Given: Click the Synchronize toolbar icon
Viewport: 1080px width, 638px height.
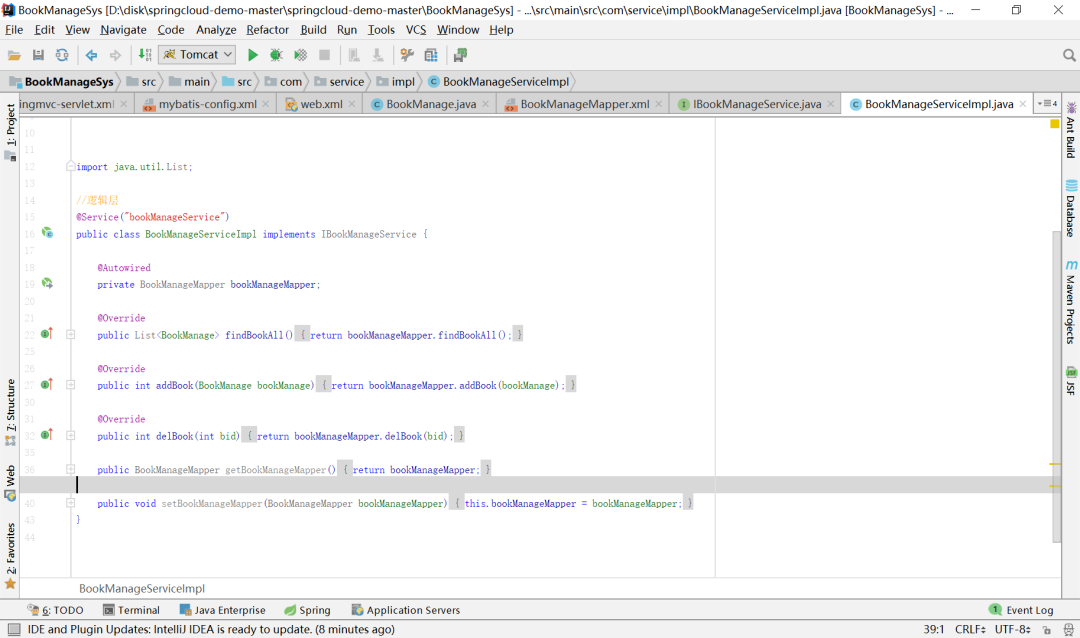Looking at the screenshot, I should (x=62, y=55).
